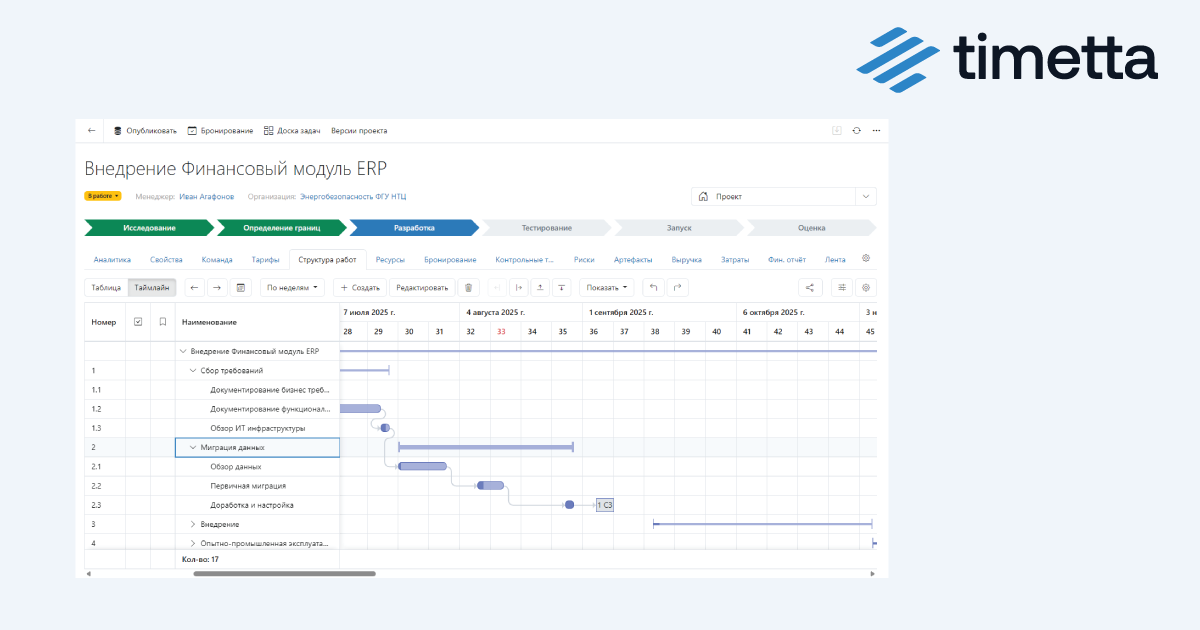Viewport: 1200px width, 630px height.
Task: Switch to the Ресурсы tab
Action: (390, 260)
